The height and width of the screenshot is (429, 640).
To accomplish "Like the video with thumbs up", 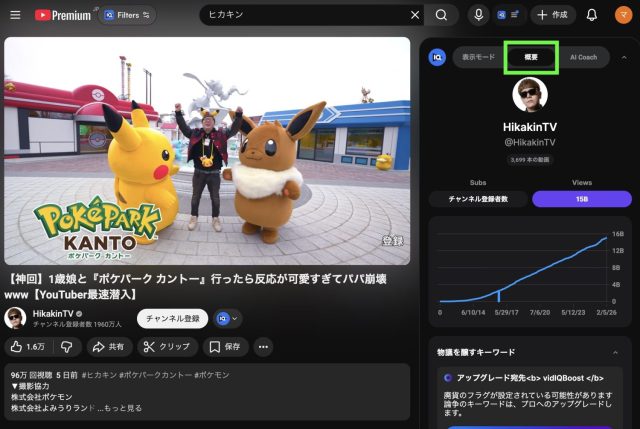I will [x=27, y=347].
